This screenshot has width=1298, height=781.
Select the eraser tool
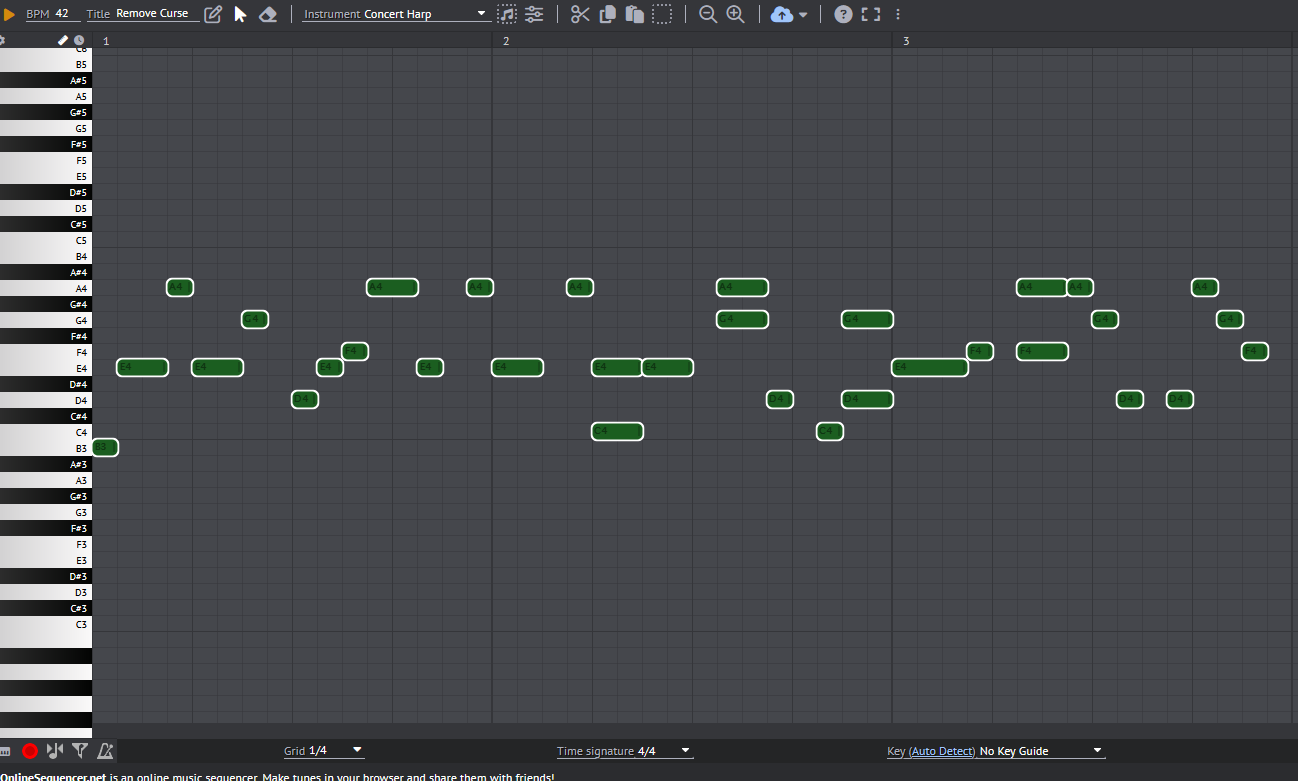click(x=267, y=14)
